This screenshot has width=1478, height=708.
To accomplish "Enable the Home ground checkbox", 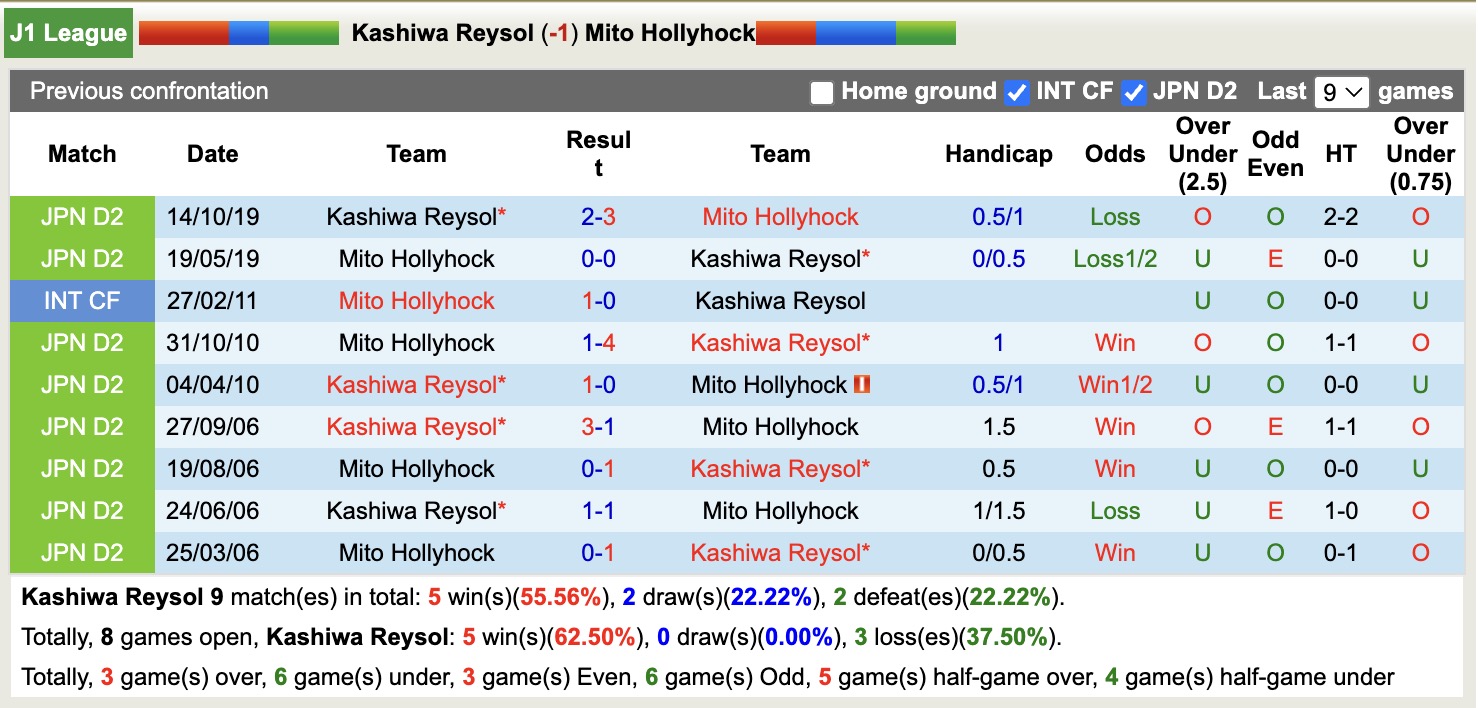I will click(x=822, y=91).
